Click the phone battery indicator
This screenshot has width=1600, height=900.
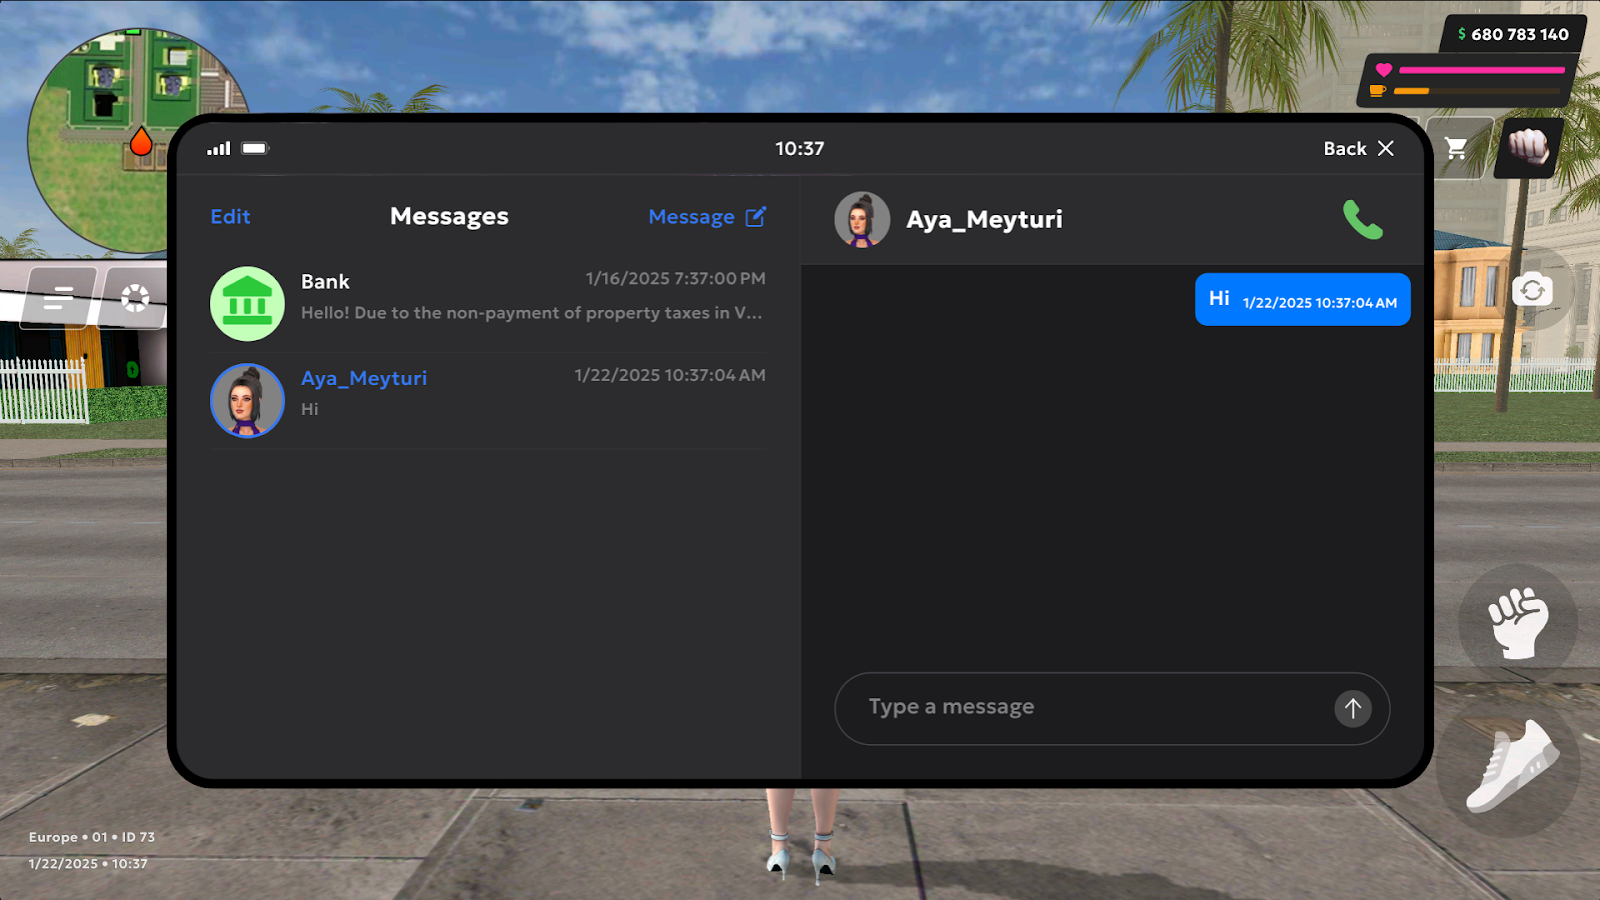pos(255,148)
